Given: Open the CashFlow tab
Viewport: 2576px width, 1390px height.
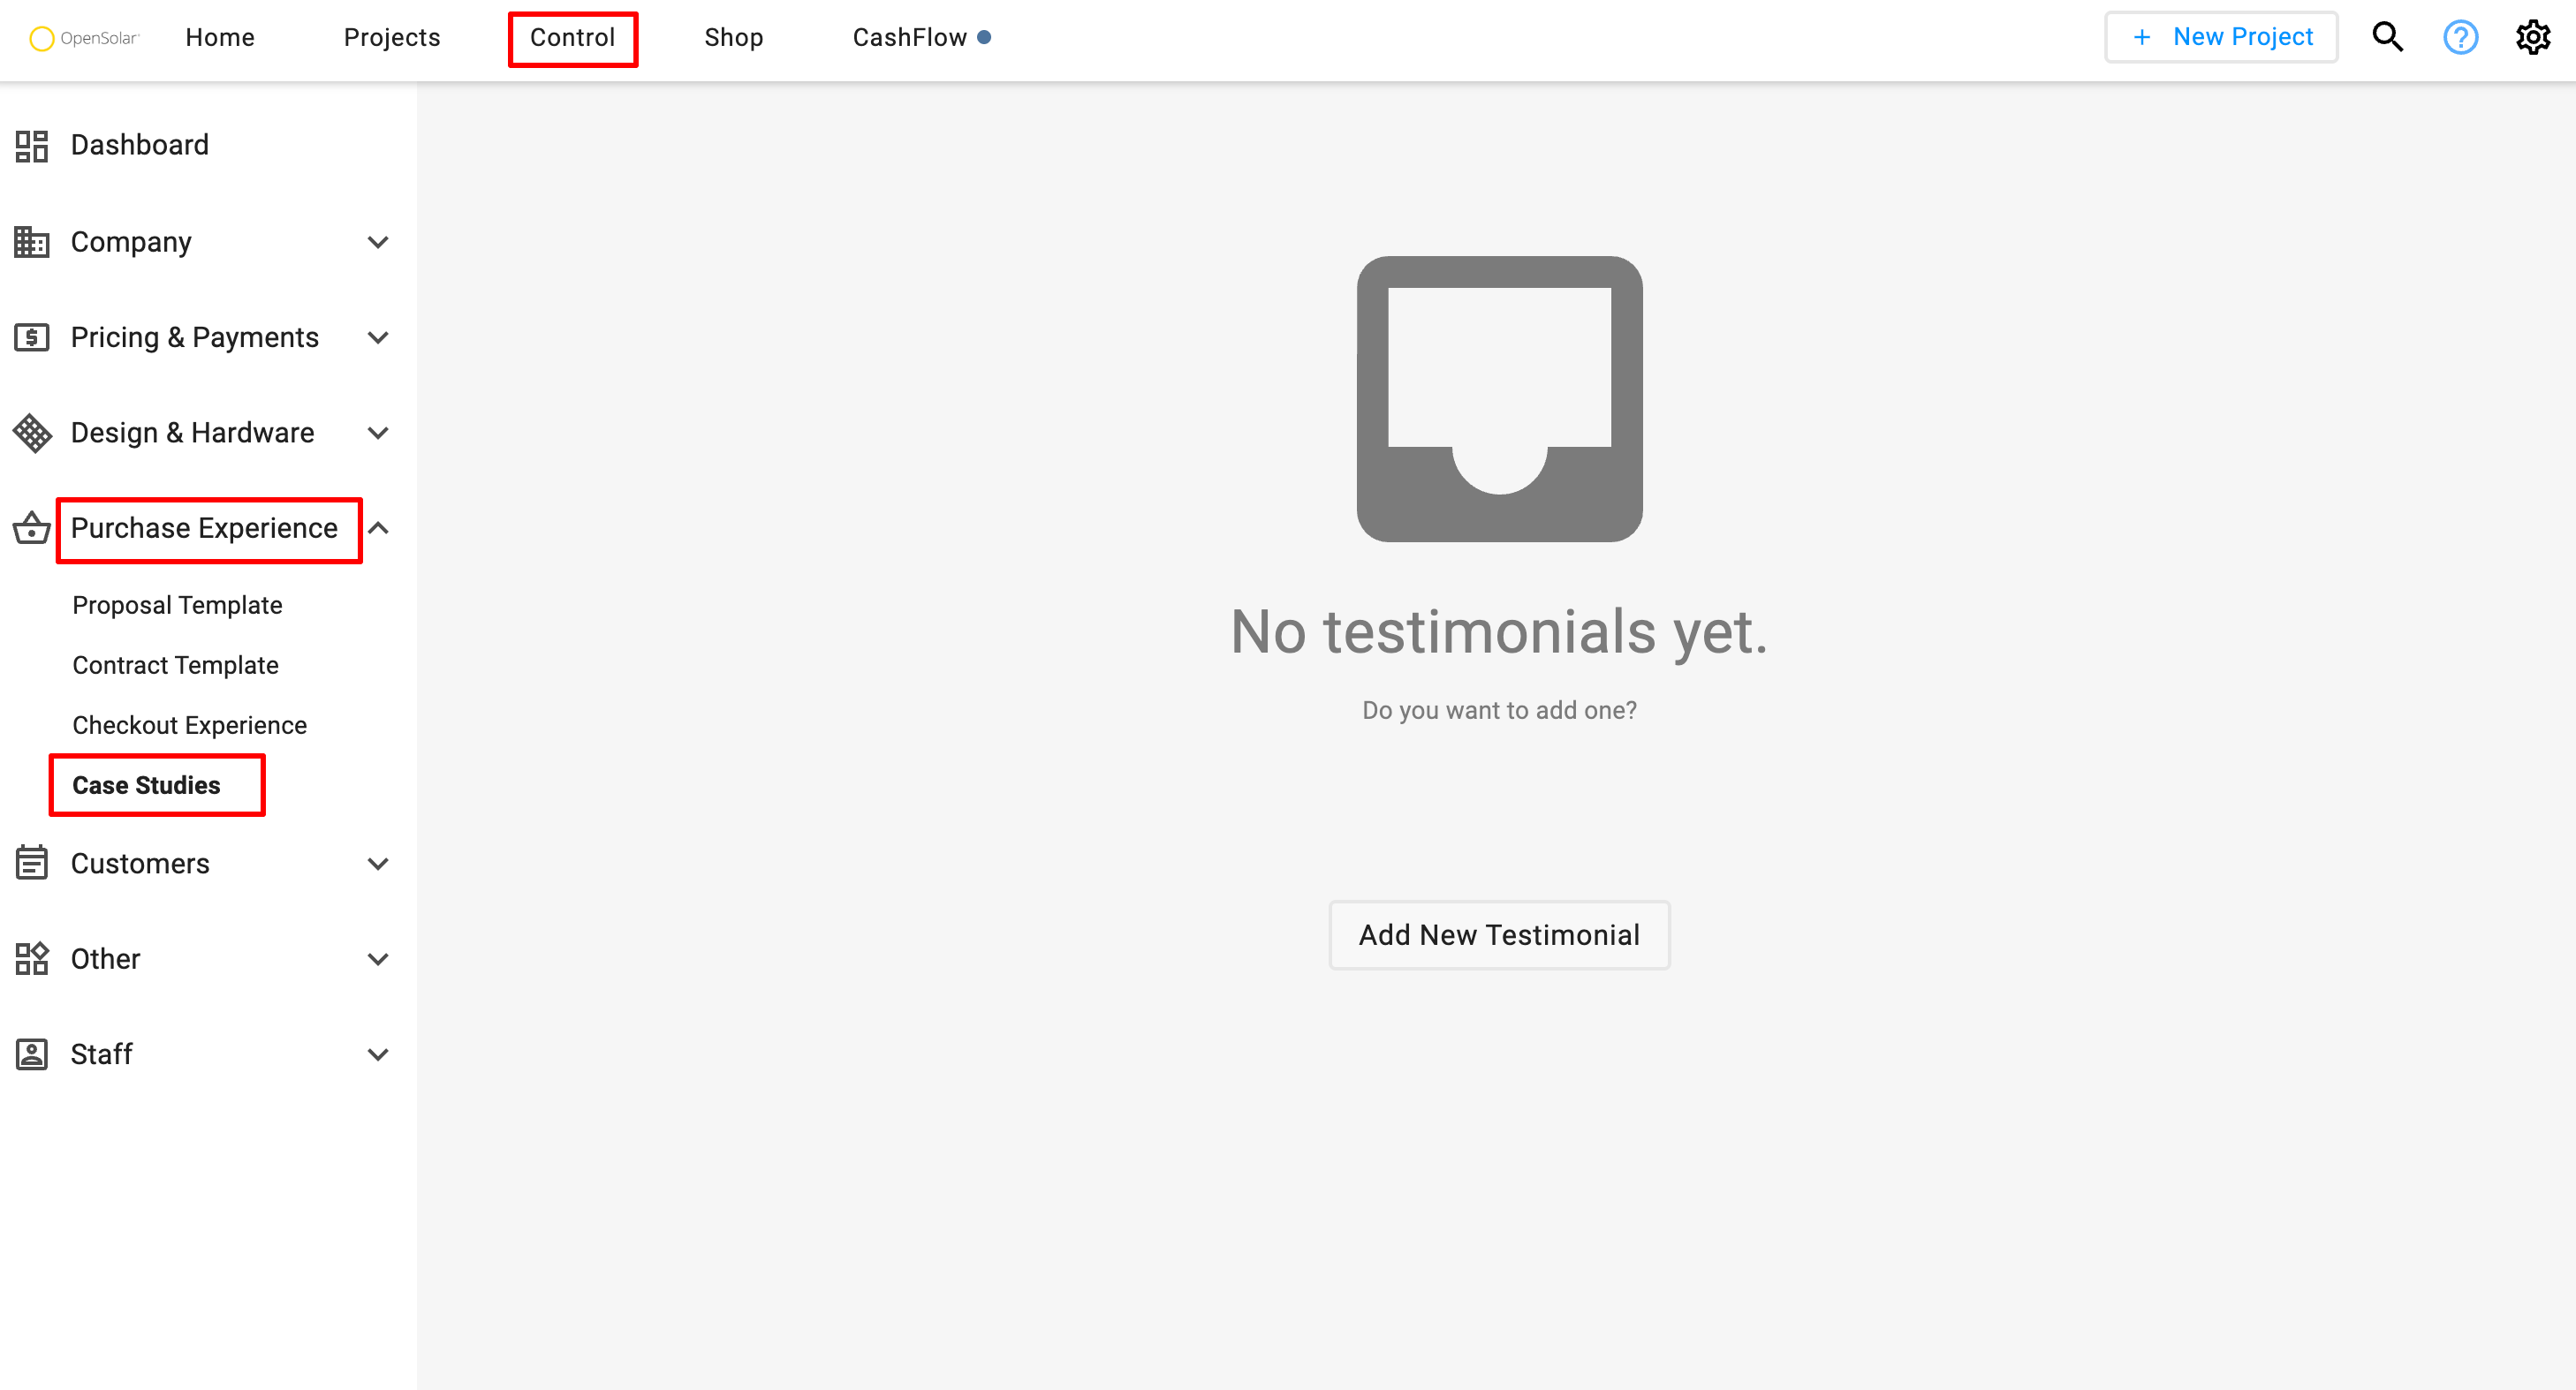Looking at the screenshot, I should coord(909,37).
